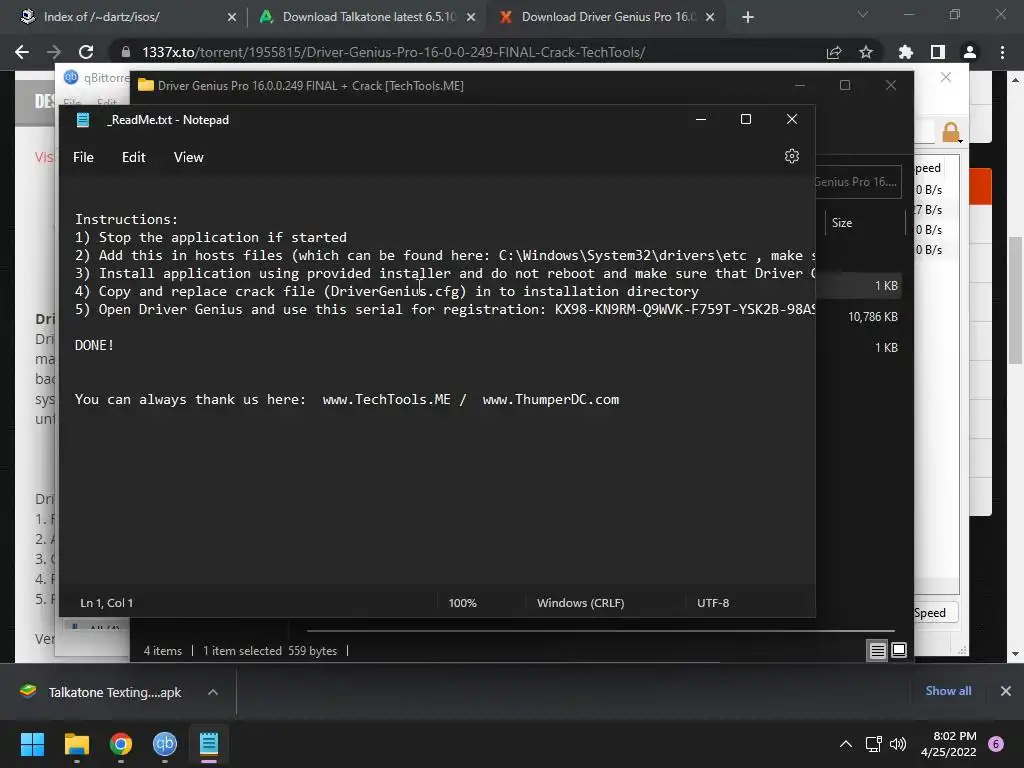Open Notepad settings gear icon

(x=792, y=157)
